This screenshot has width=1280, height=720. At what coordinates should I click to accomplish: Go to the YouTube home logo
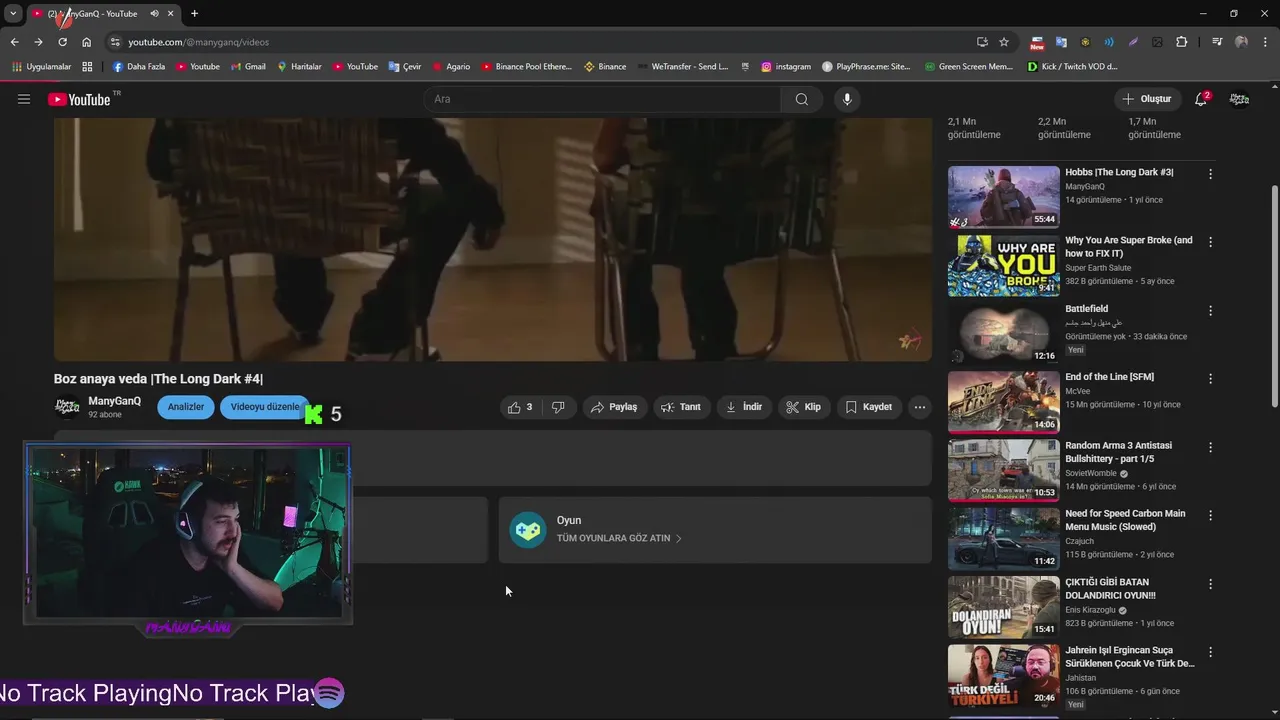(x=79, y=99)
